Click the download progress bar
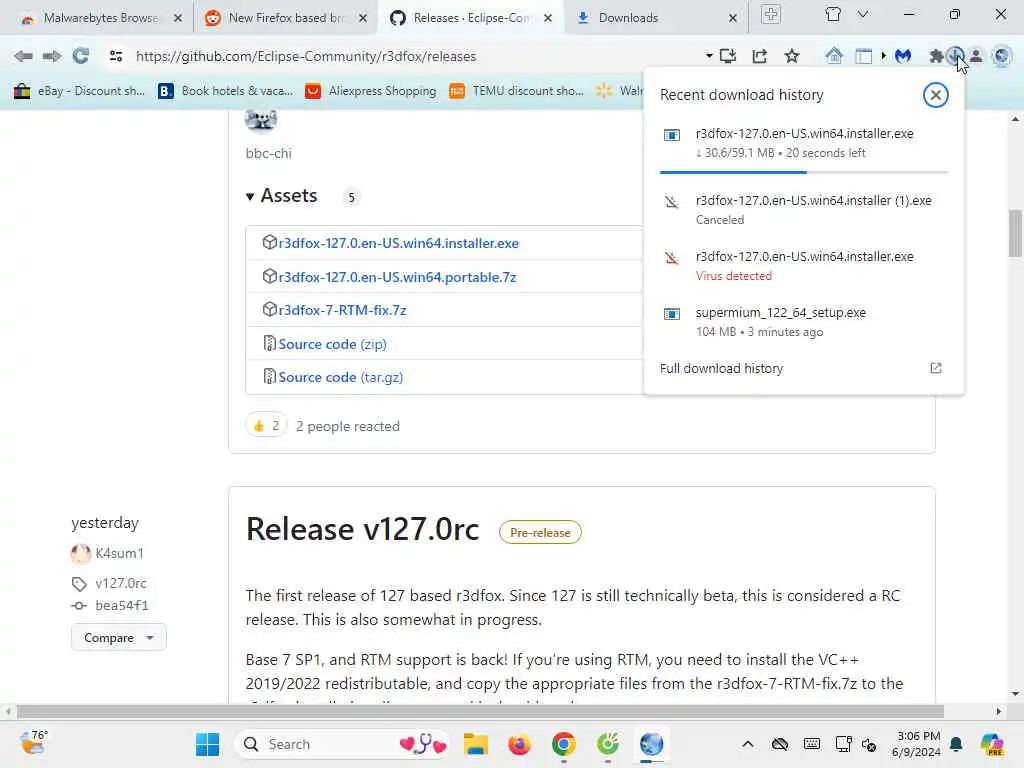The image size is (1024, 768). [x=804, y=172]
